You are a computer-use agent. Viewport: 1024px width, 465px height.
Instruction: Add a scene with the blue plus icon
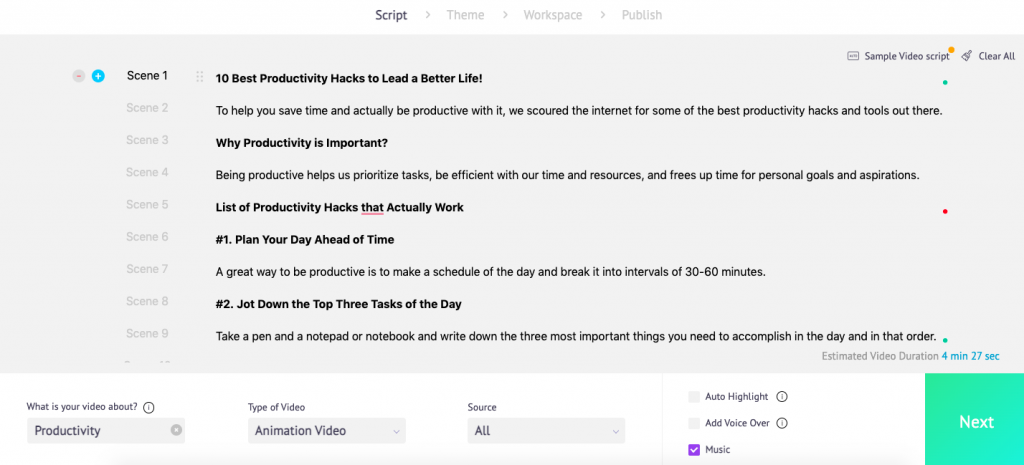click(x=98, y=76)
